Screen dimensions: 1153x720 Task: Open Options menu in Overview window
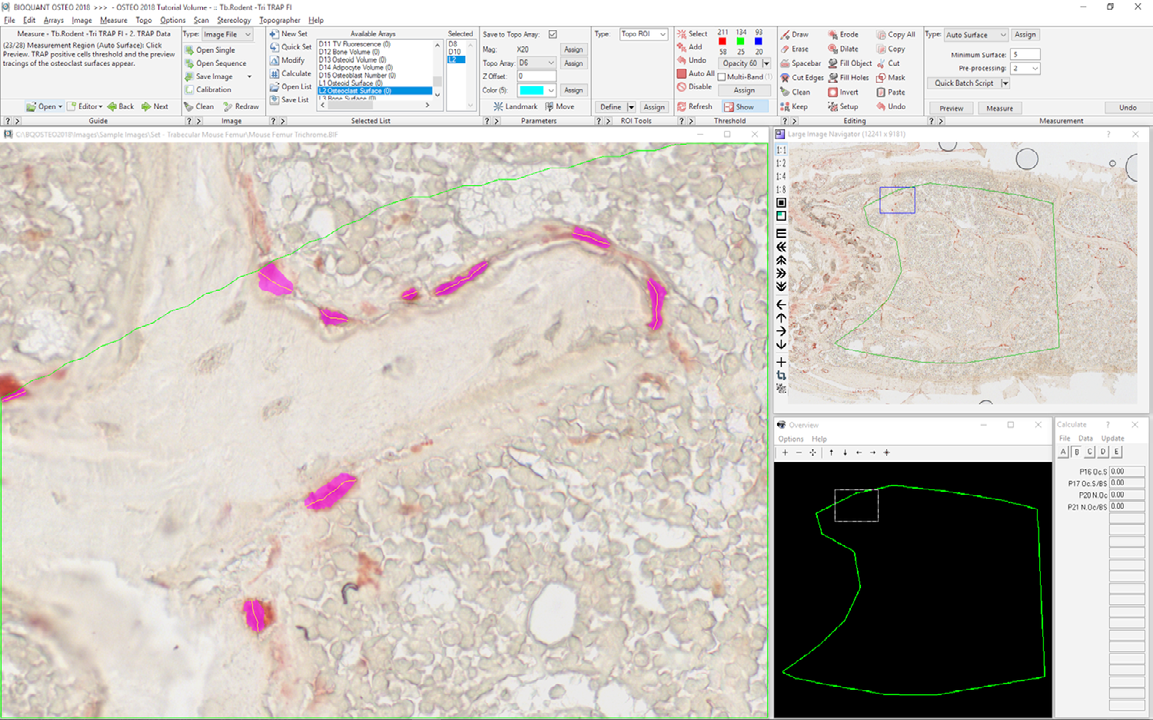(x=790, y=439)
